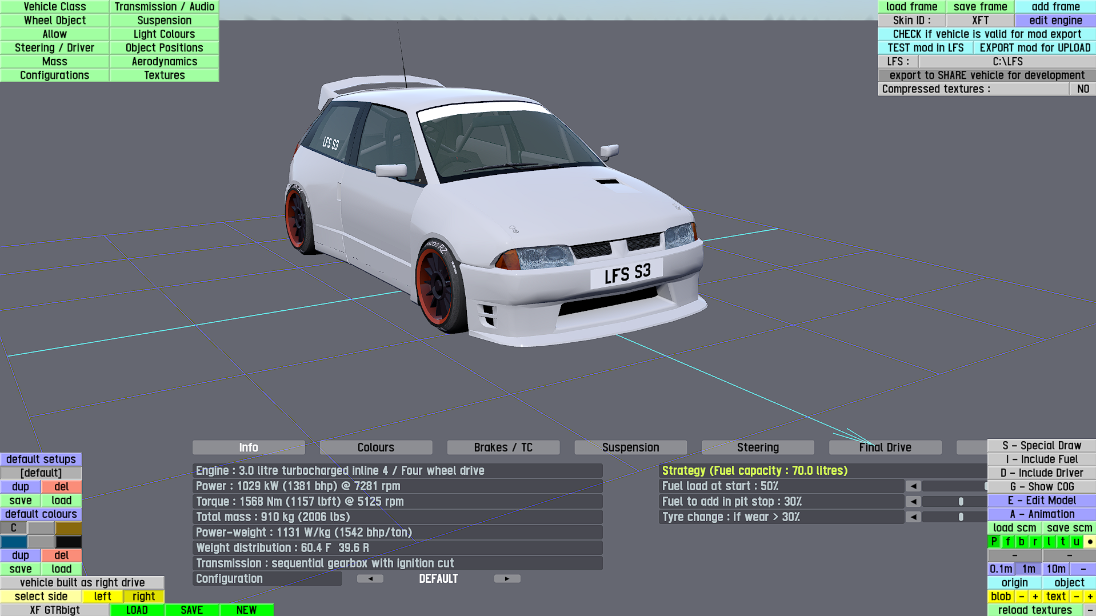Viewport: 1096px width, 616px height.
Task: Toggle G - Show COG
Action: coord(1041,487)
